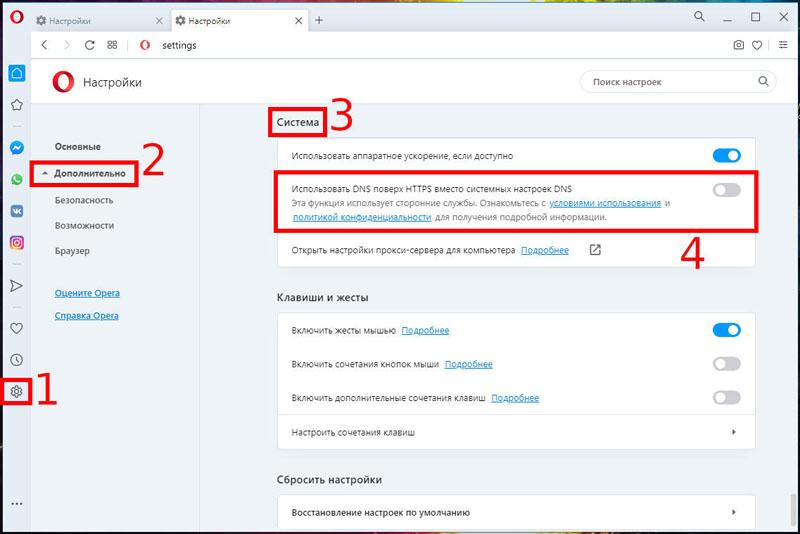The image size is (800, 534).
Task: Open VK in sidebar
Action: [x=17, y=211]
